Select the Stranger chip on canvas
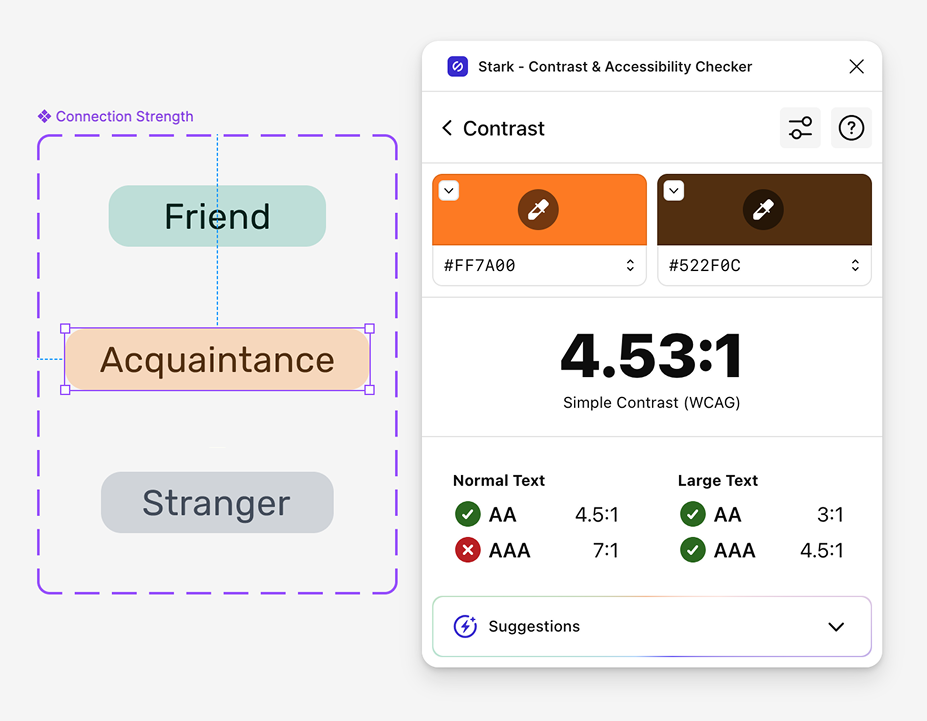Screen dimensions: 927x721 pos(217,502)
